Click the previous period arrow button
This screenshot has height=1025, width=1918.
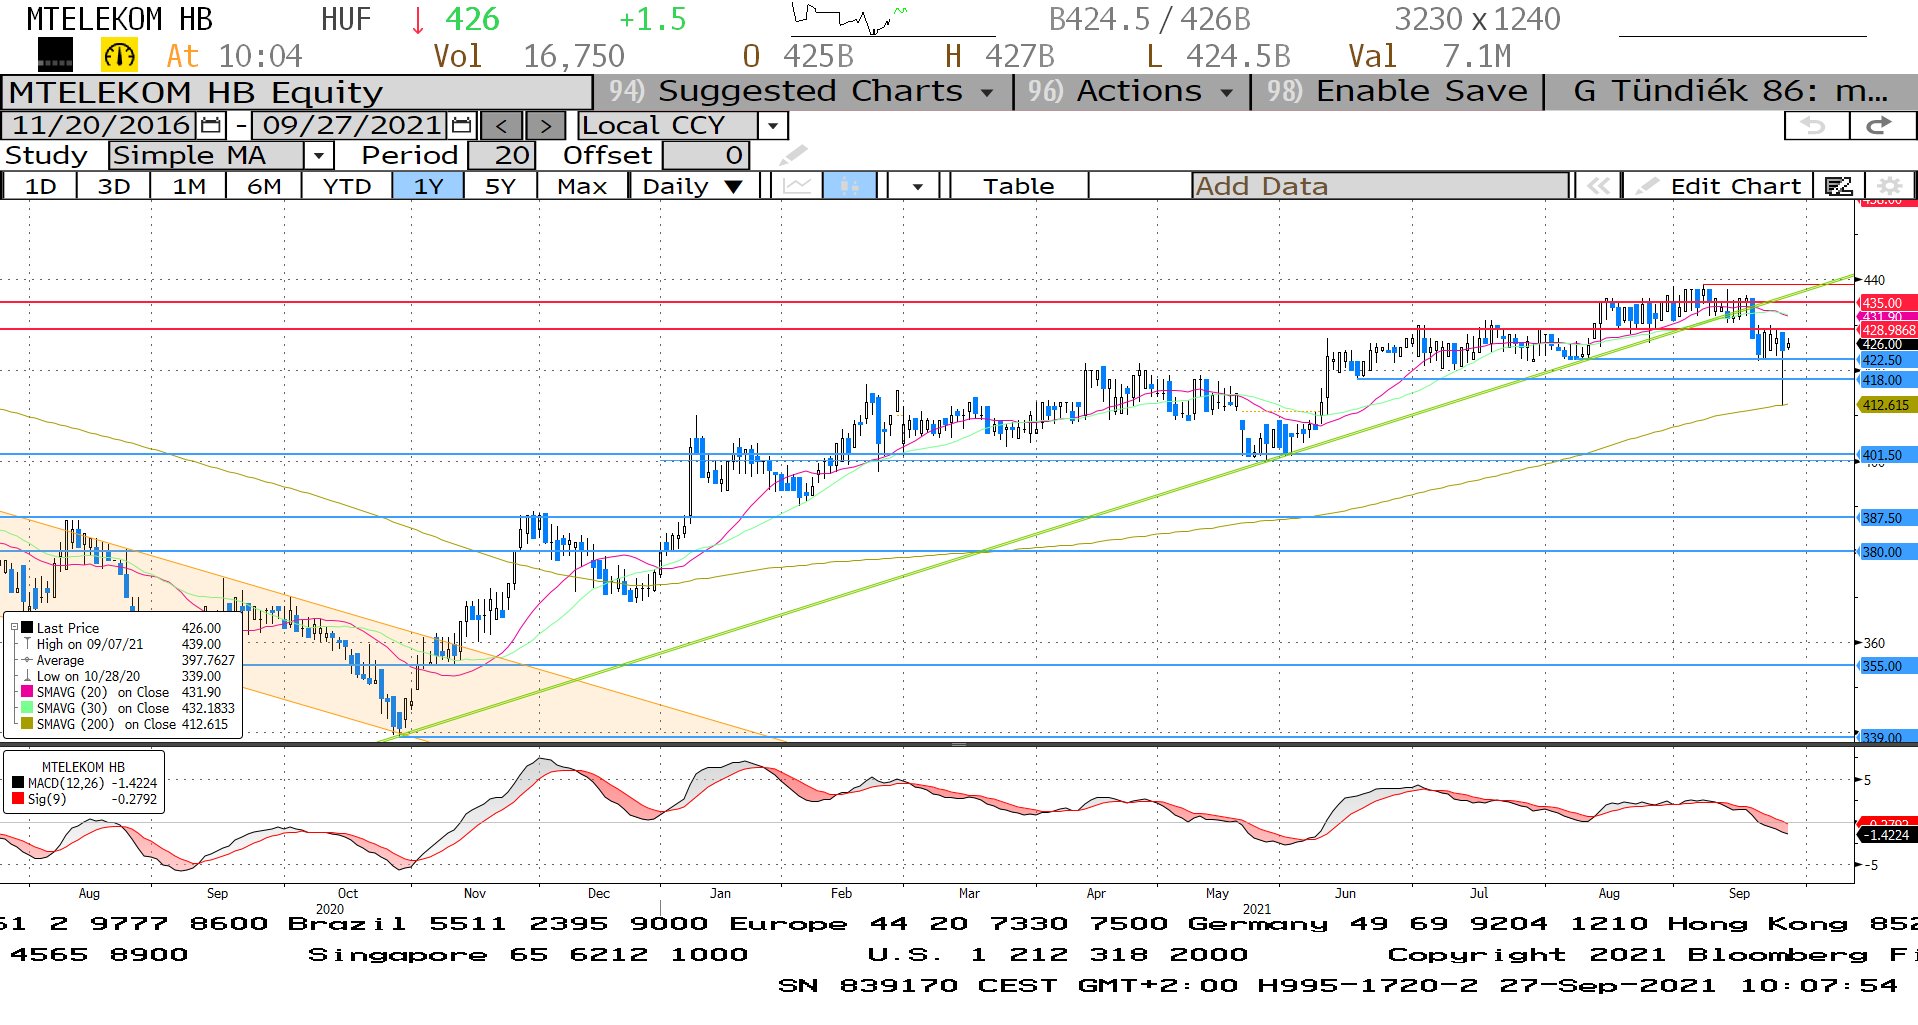tap(501, 126)
